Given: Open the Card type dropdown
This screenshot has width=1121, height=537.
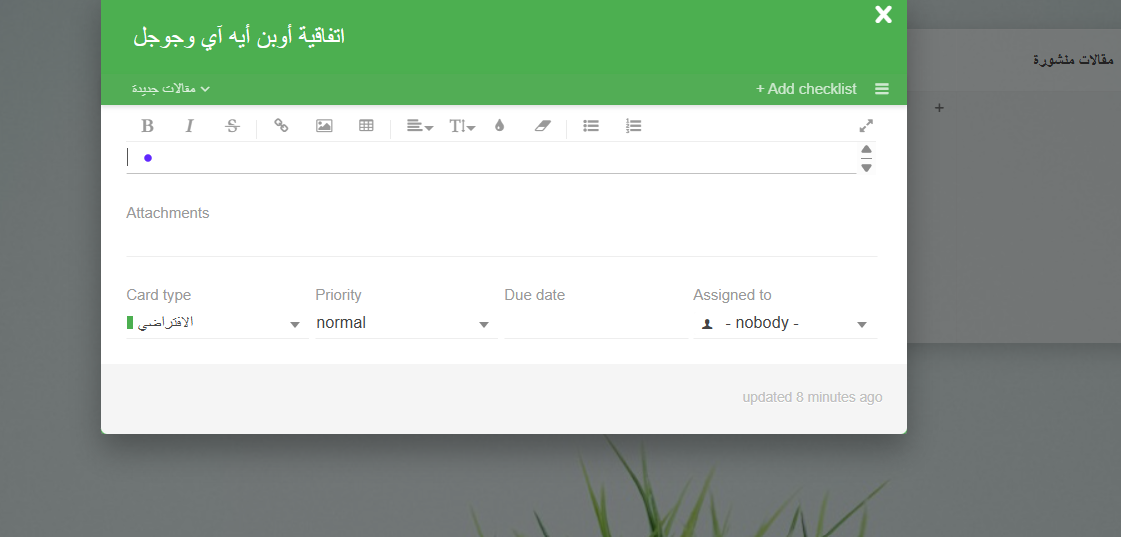Looking at the screenshot, I should tap(217, 323).
